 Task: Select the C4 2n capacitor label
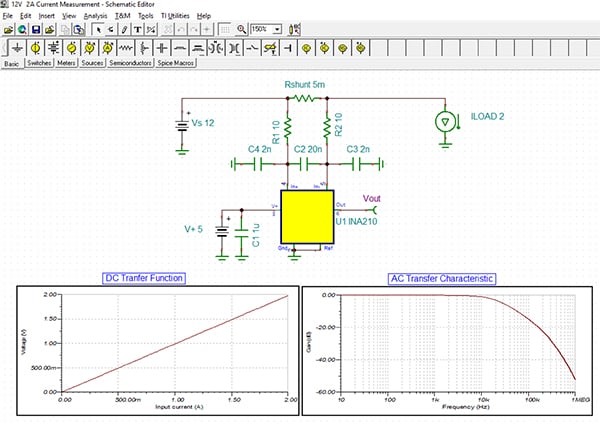coord(259,149)
